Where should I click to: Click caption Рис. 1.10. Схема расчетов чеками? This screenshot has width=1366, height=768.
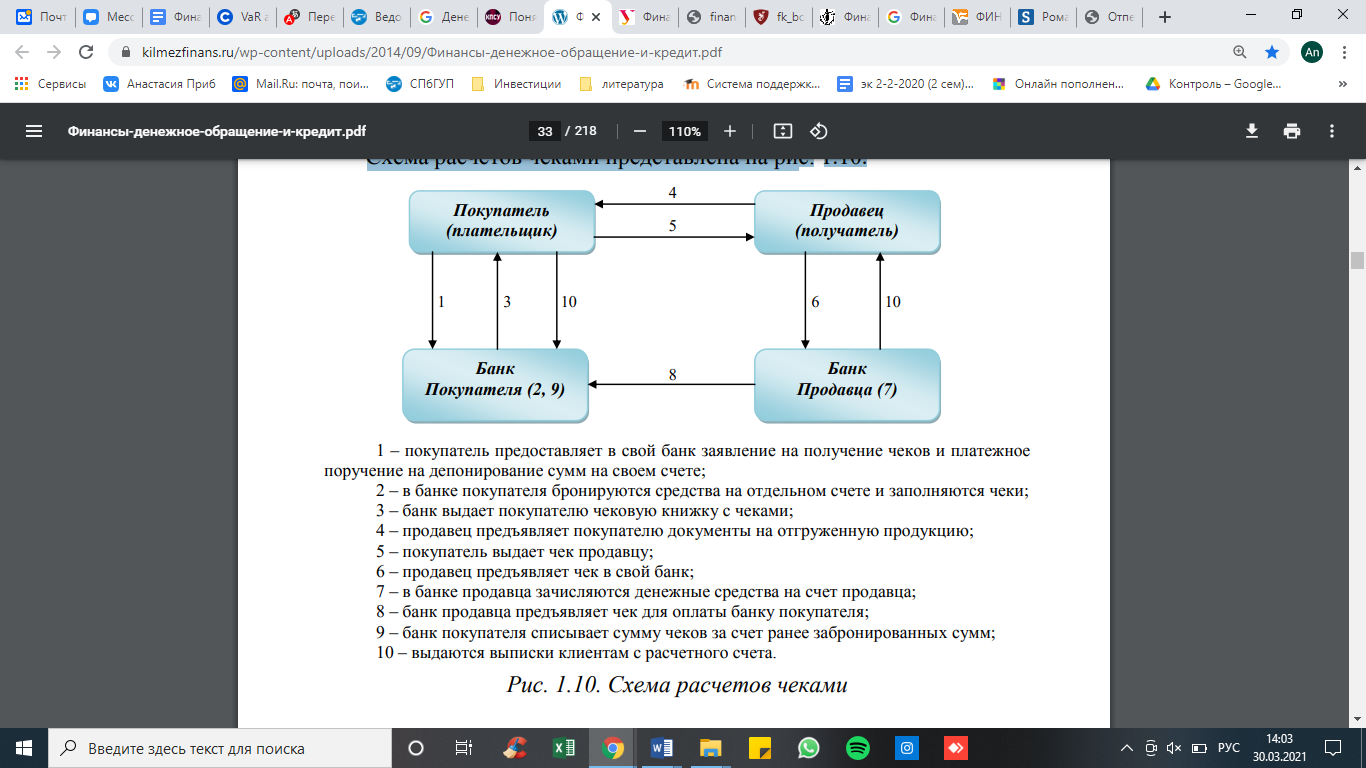tap(677, 685)
